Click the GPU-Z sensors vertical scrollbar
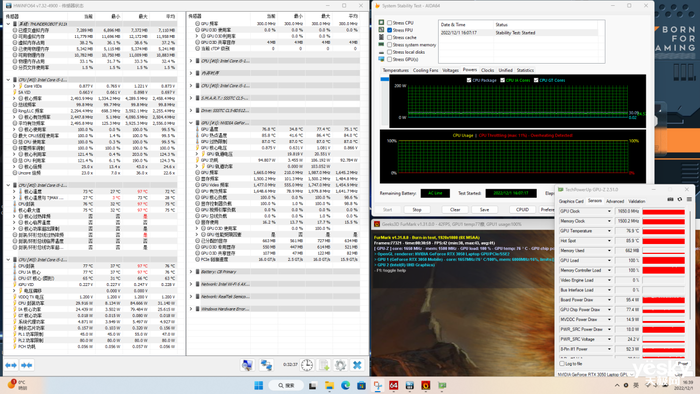 [690, 281]
